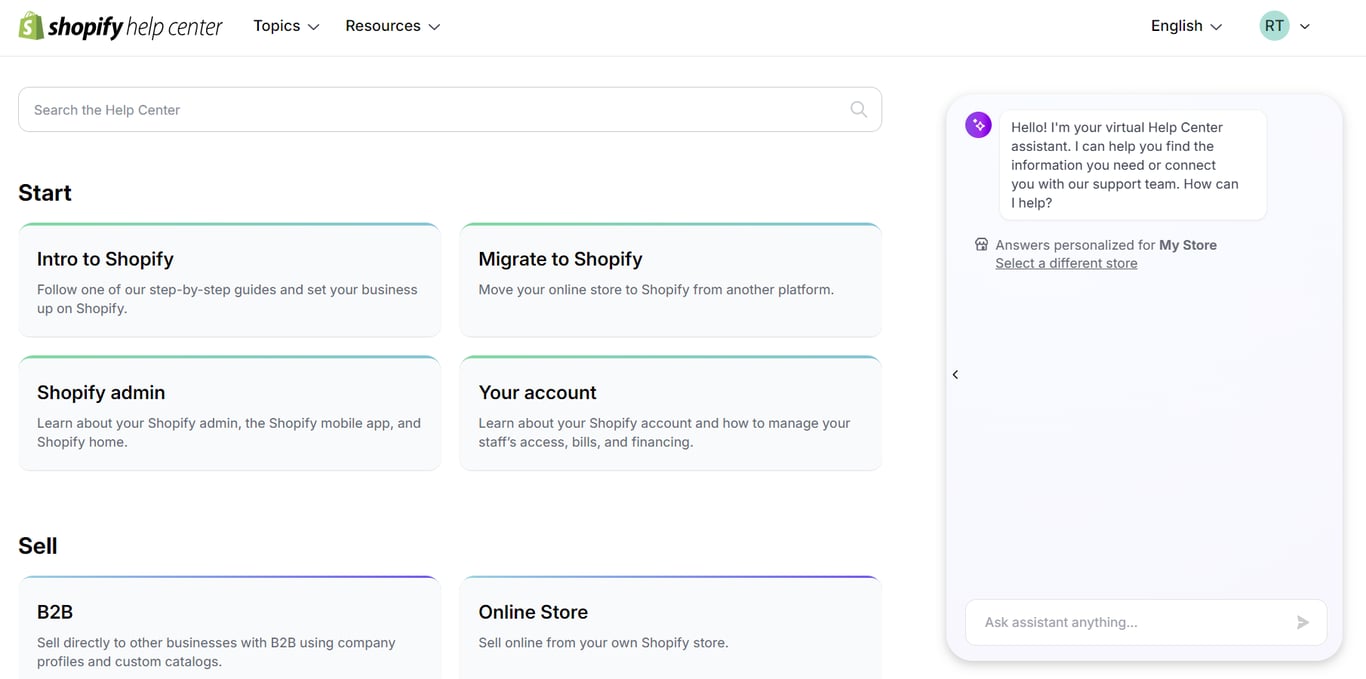Open the Your account card
The image size is (1366, 679).
pos(670,413)
